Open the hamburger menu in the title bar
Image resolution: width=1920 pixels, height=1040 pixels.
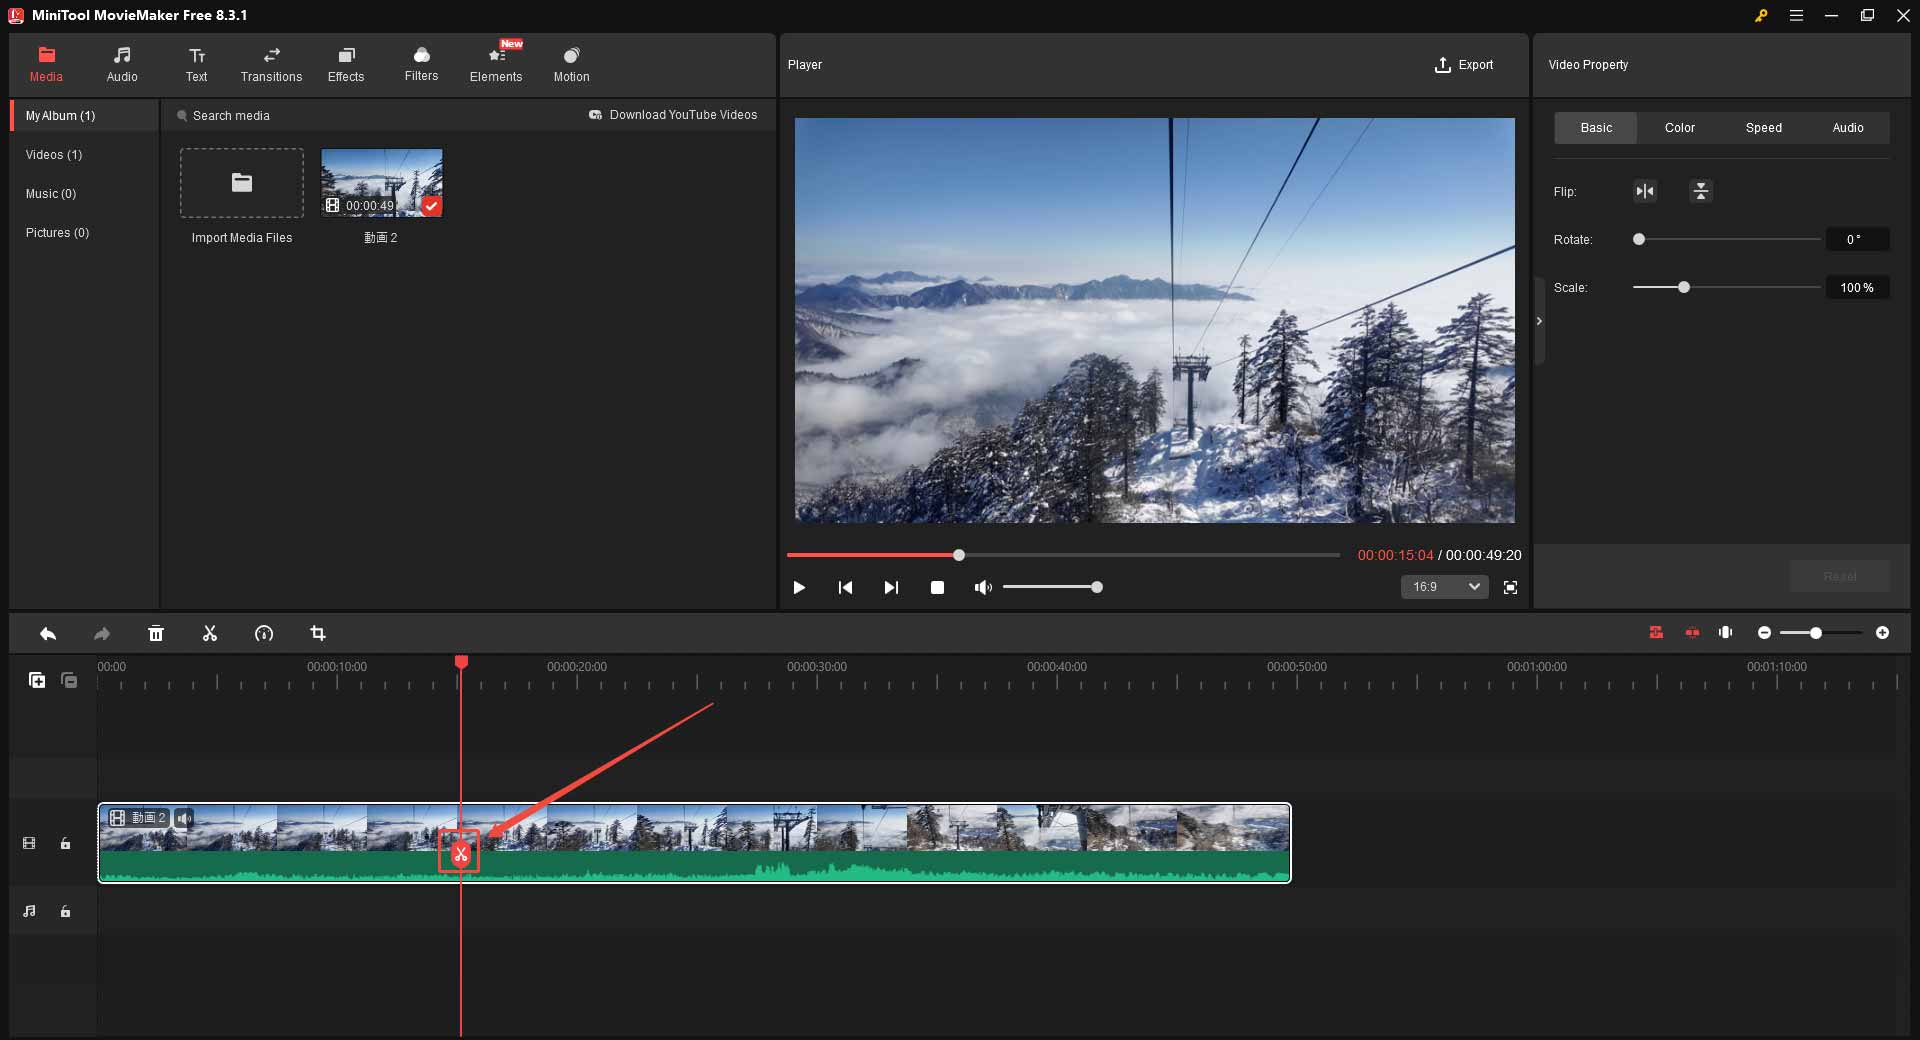coord(1797,15)
